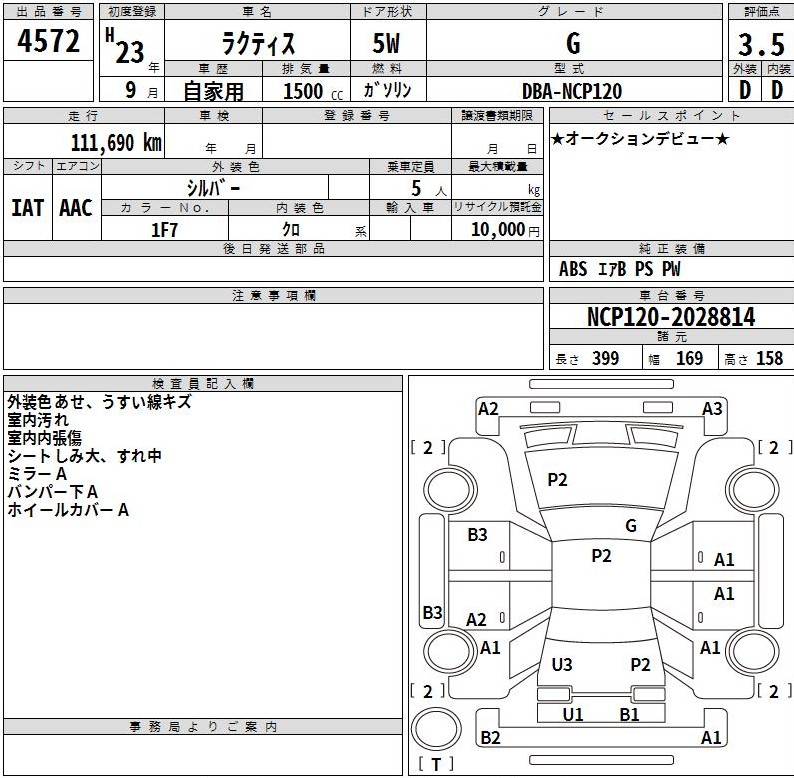This screenshot has height=778, width=794.
Task: Click the air conditioner value AAC
Action: (76, 208)
